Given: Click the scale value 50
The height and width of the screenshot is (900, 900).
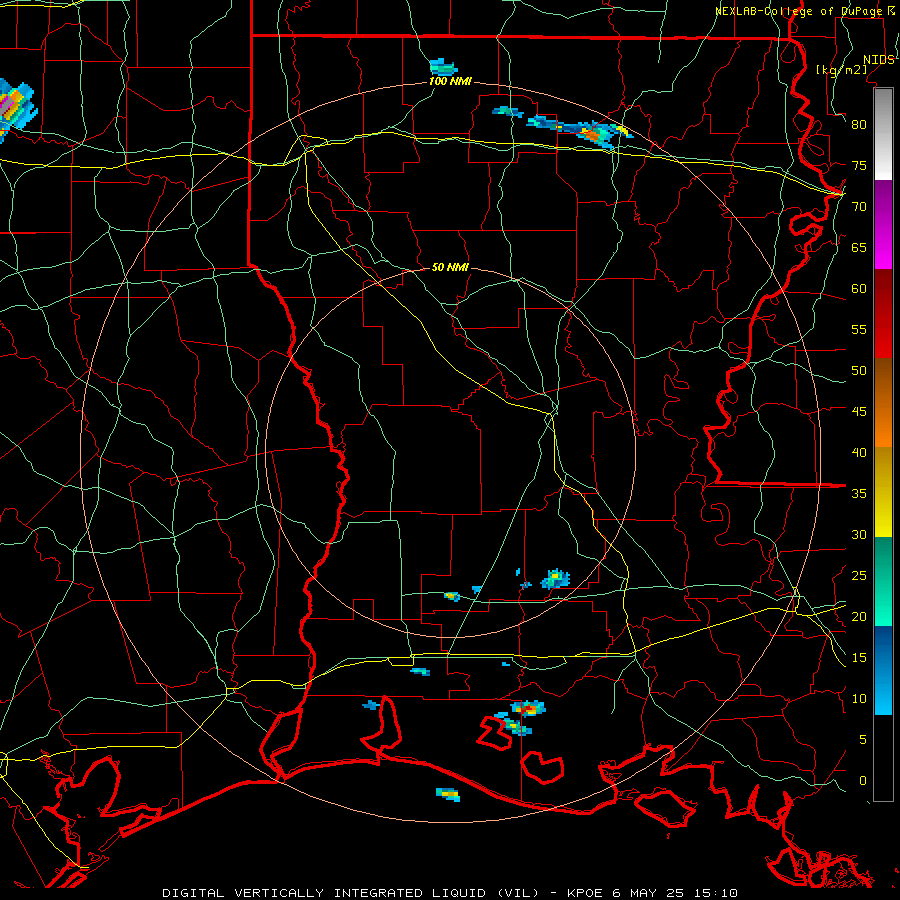Looking at the screenshot, I should coord(859,371).
